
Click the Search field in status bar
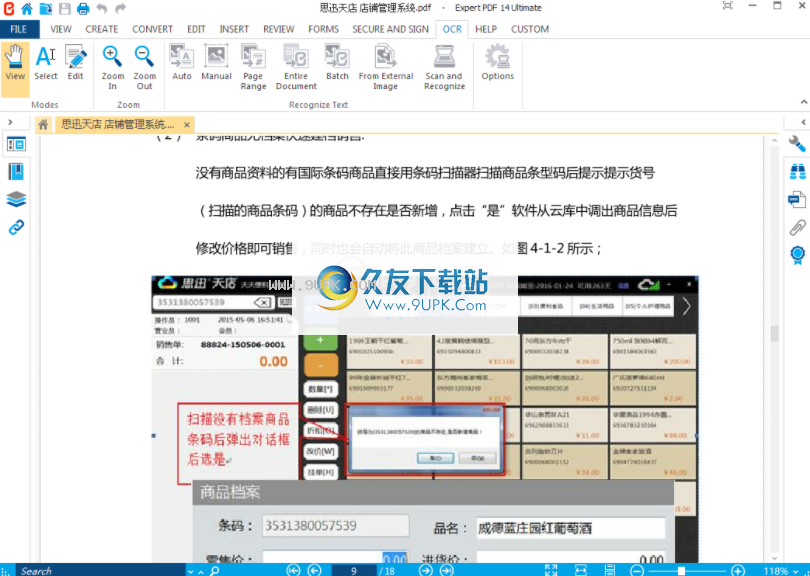tap(101, 570)
